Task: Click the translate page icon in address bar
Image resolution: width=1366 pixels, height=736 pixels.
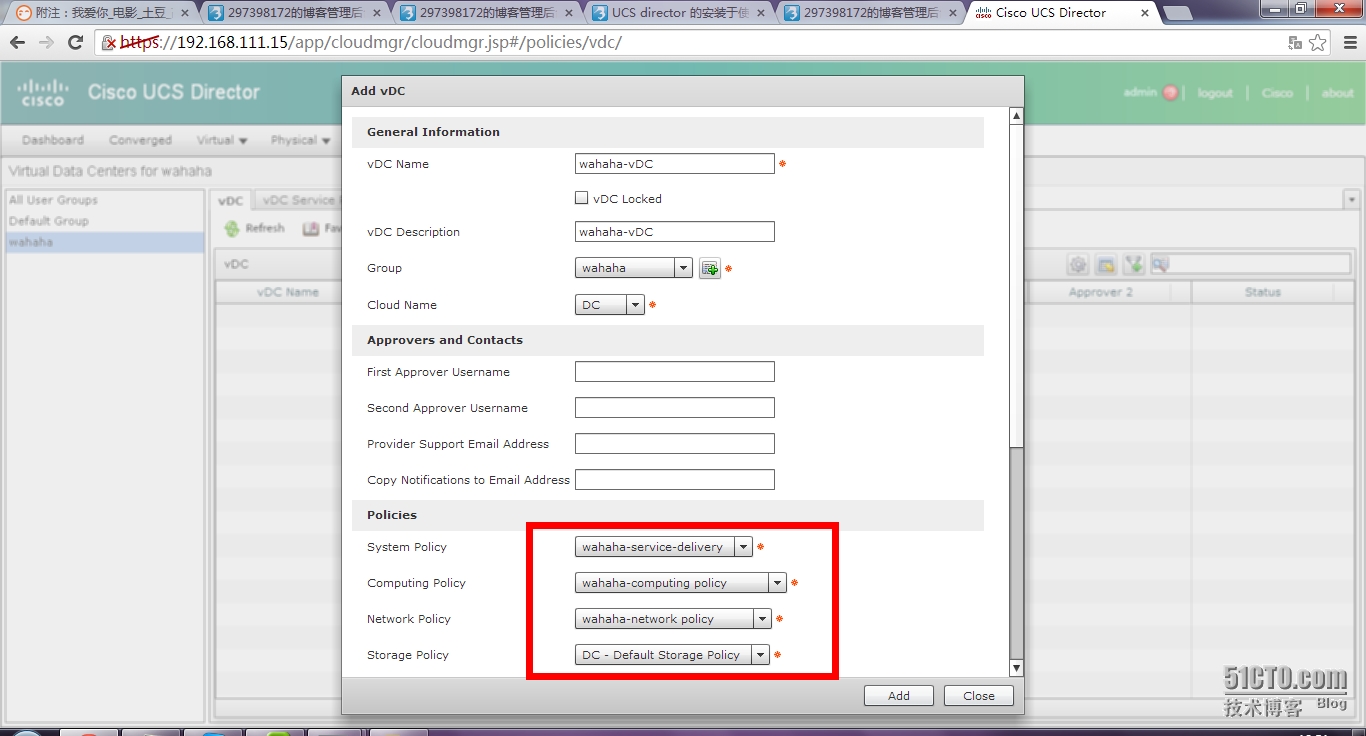Action: pos(1295,43)
